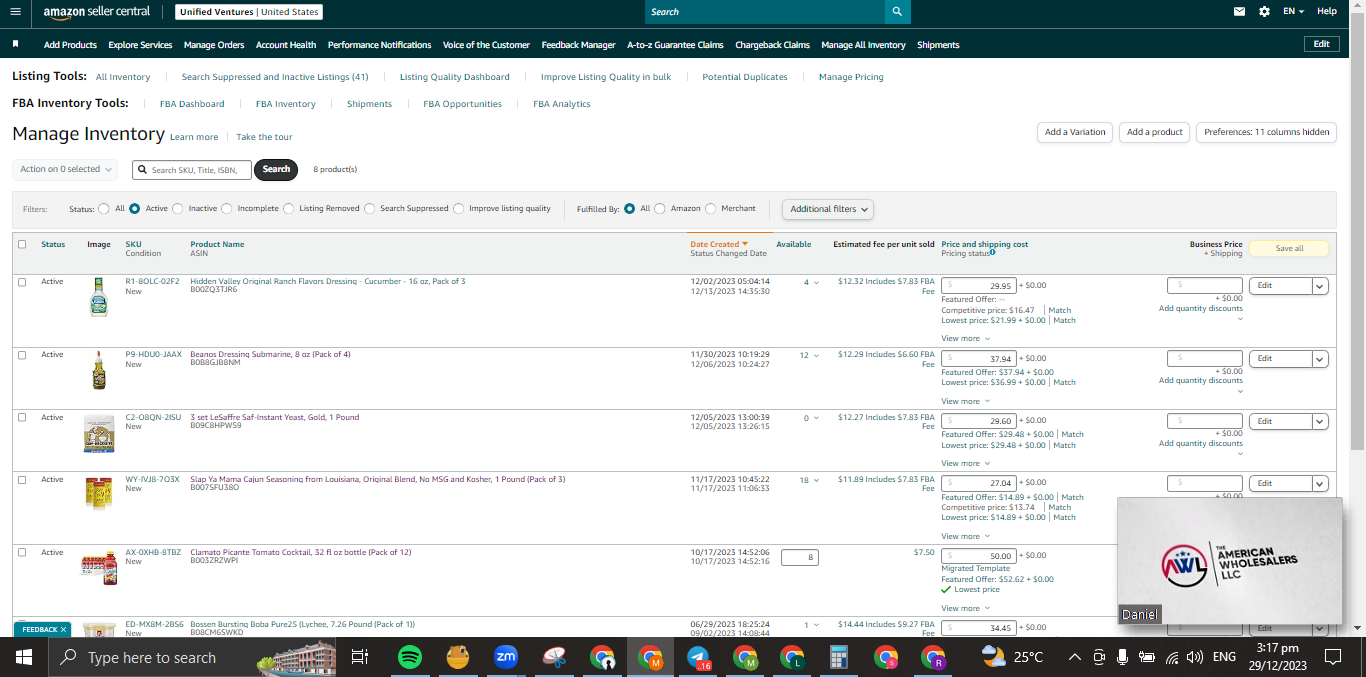Select the Amazon fulfilled-by radio button
This screenshot has height=677, width=1366.
660,209
